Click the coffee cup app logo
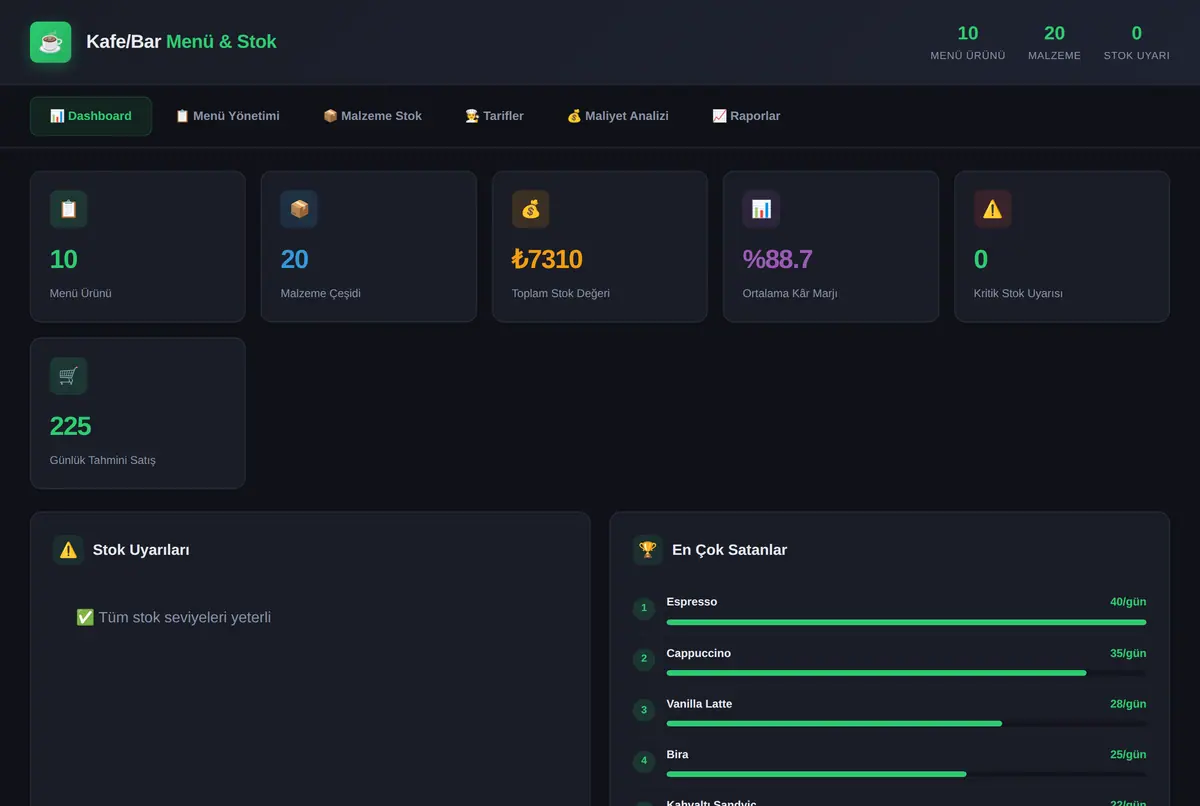This screenshot has width=1200, height=806. 50,42
